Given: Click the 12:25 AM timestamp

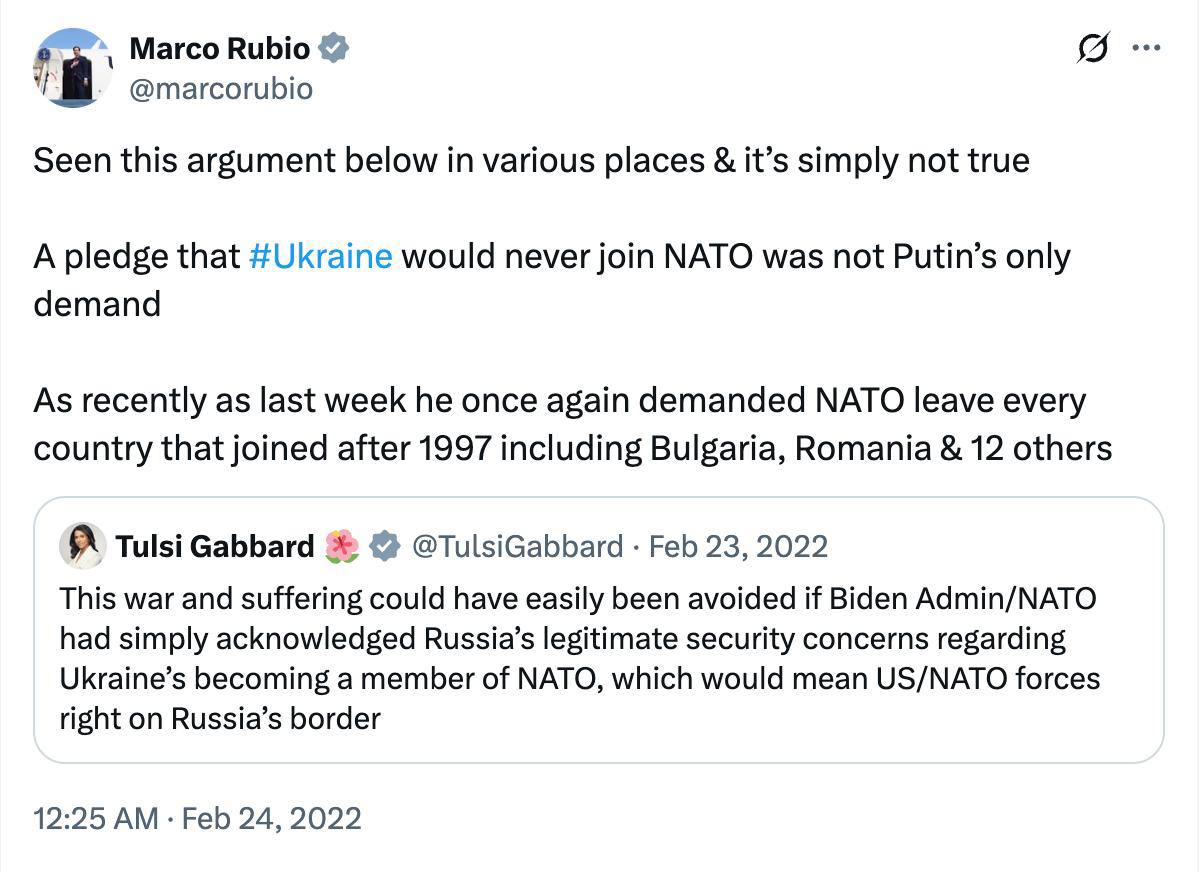Looking at the screenshot, I should 95,819.
